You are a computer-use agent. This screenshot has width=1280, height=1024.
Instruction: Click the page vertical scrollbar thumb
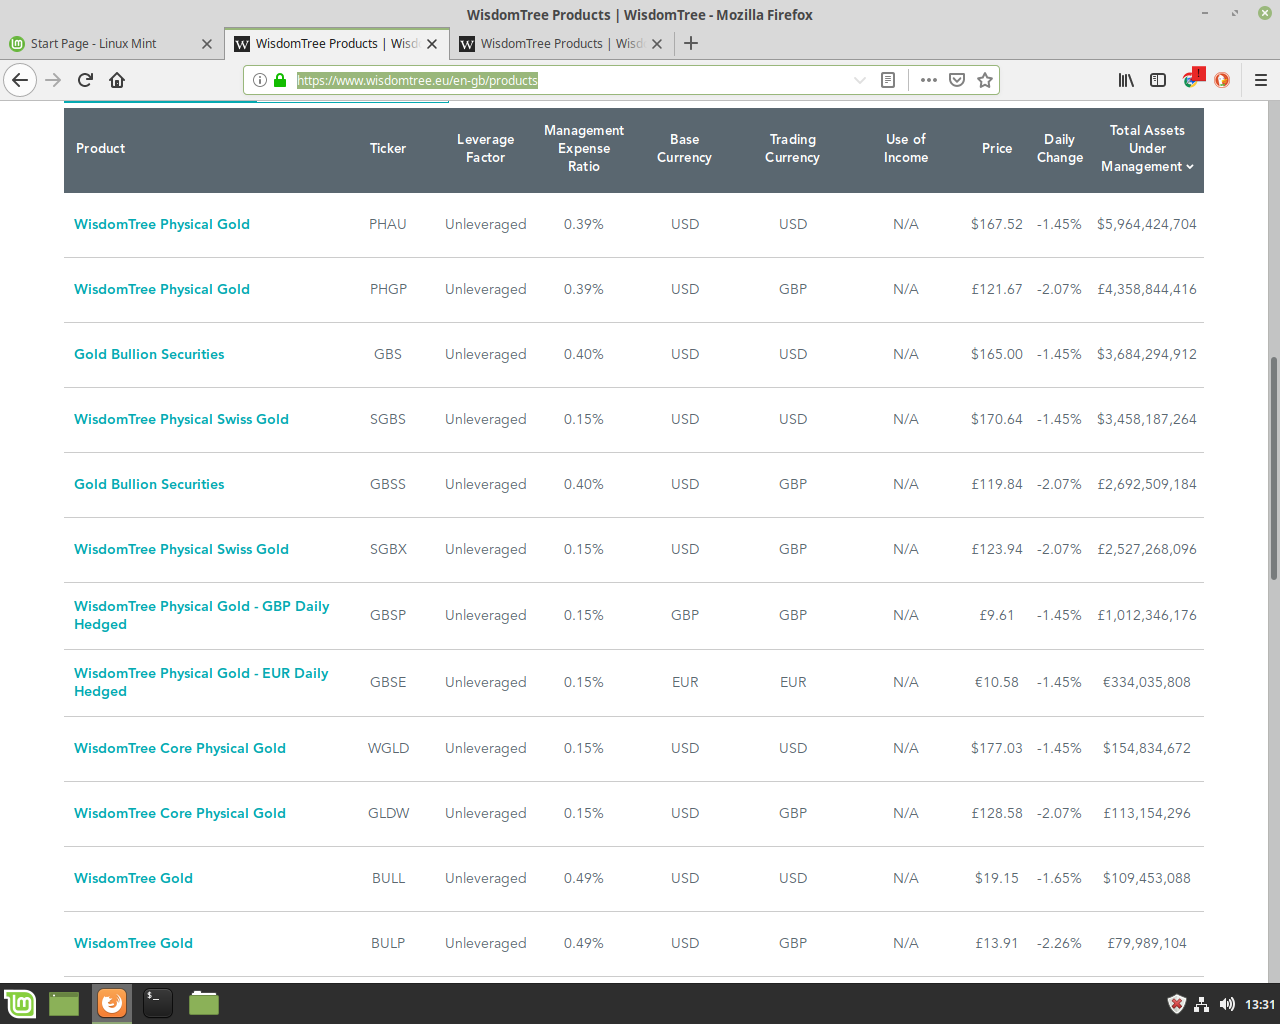pyautogui.click(x=1273, y=468)
